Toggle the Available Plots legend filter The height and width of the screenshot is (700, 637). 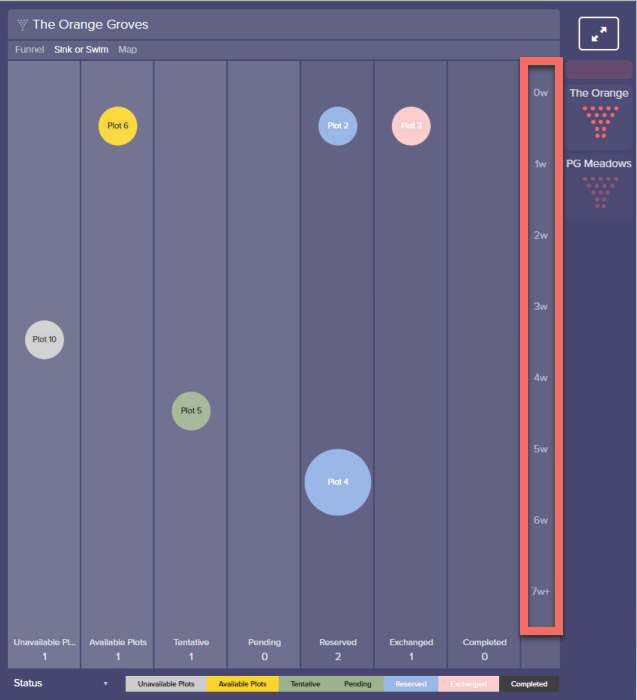(242, 684)
